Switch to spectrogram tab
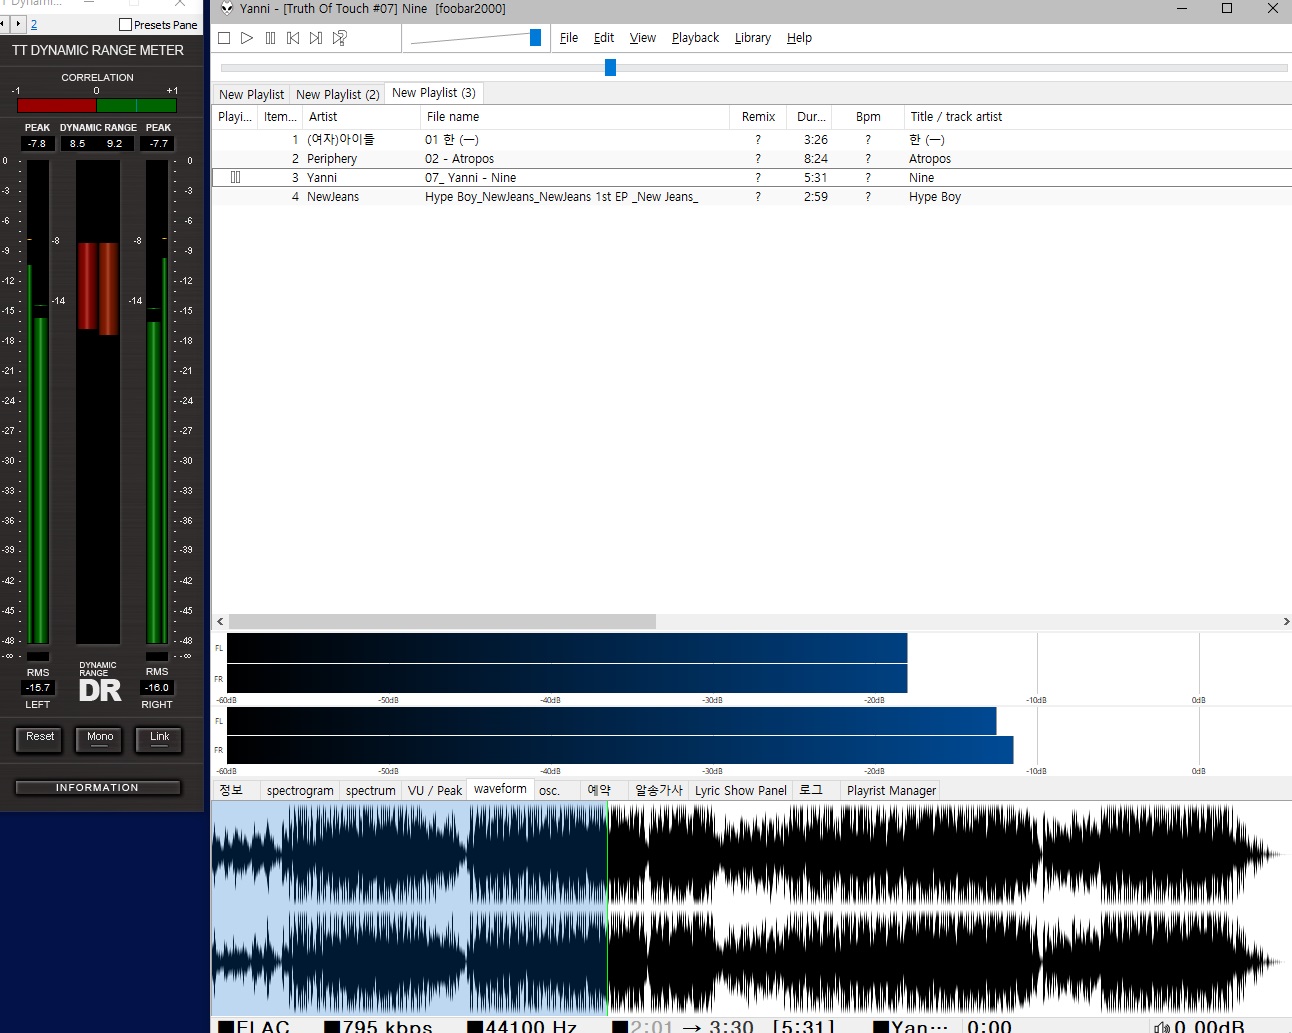 (300, 790)
